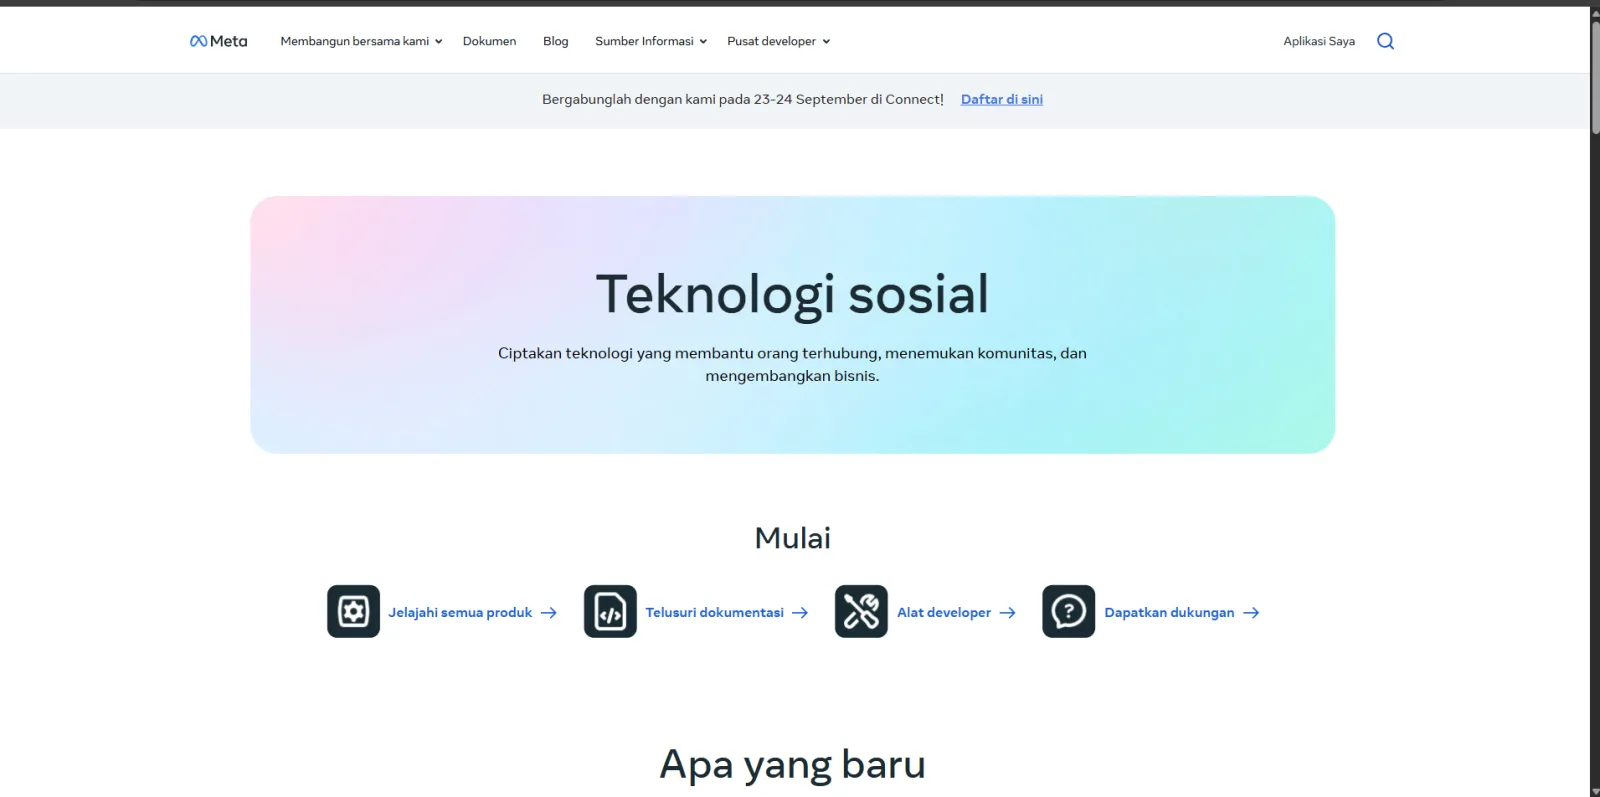
Task: Expand the Pusat developer dropdown
Action: [x=779, y=41]
